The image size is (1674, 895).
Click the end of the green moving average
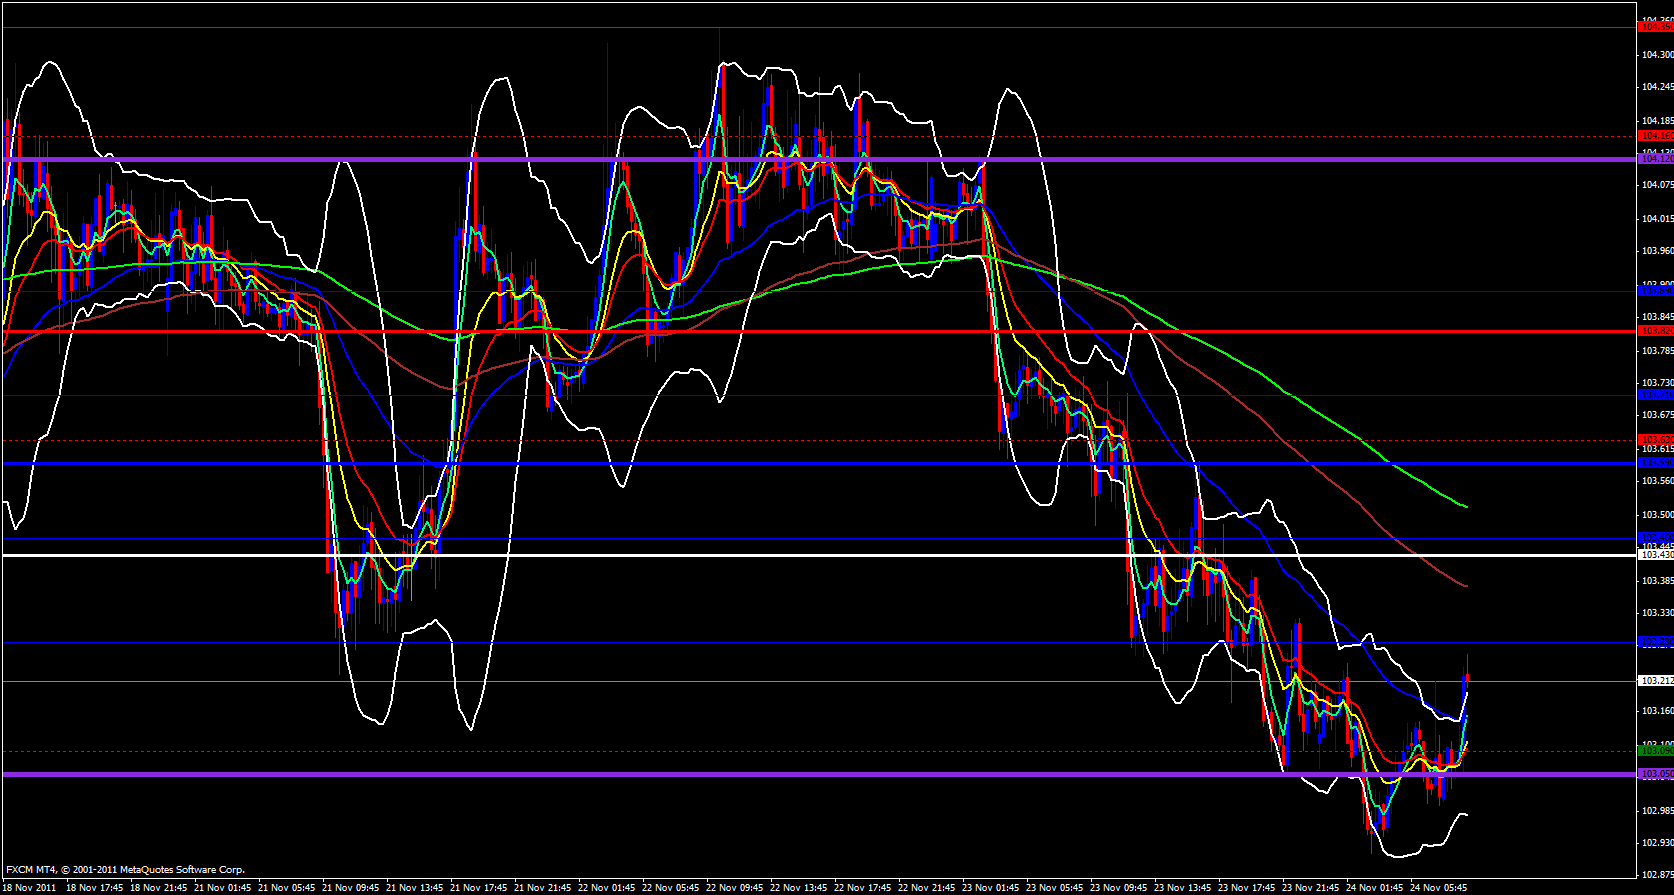pyautogui.click(x=1466, y=507)
